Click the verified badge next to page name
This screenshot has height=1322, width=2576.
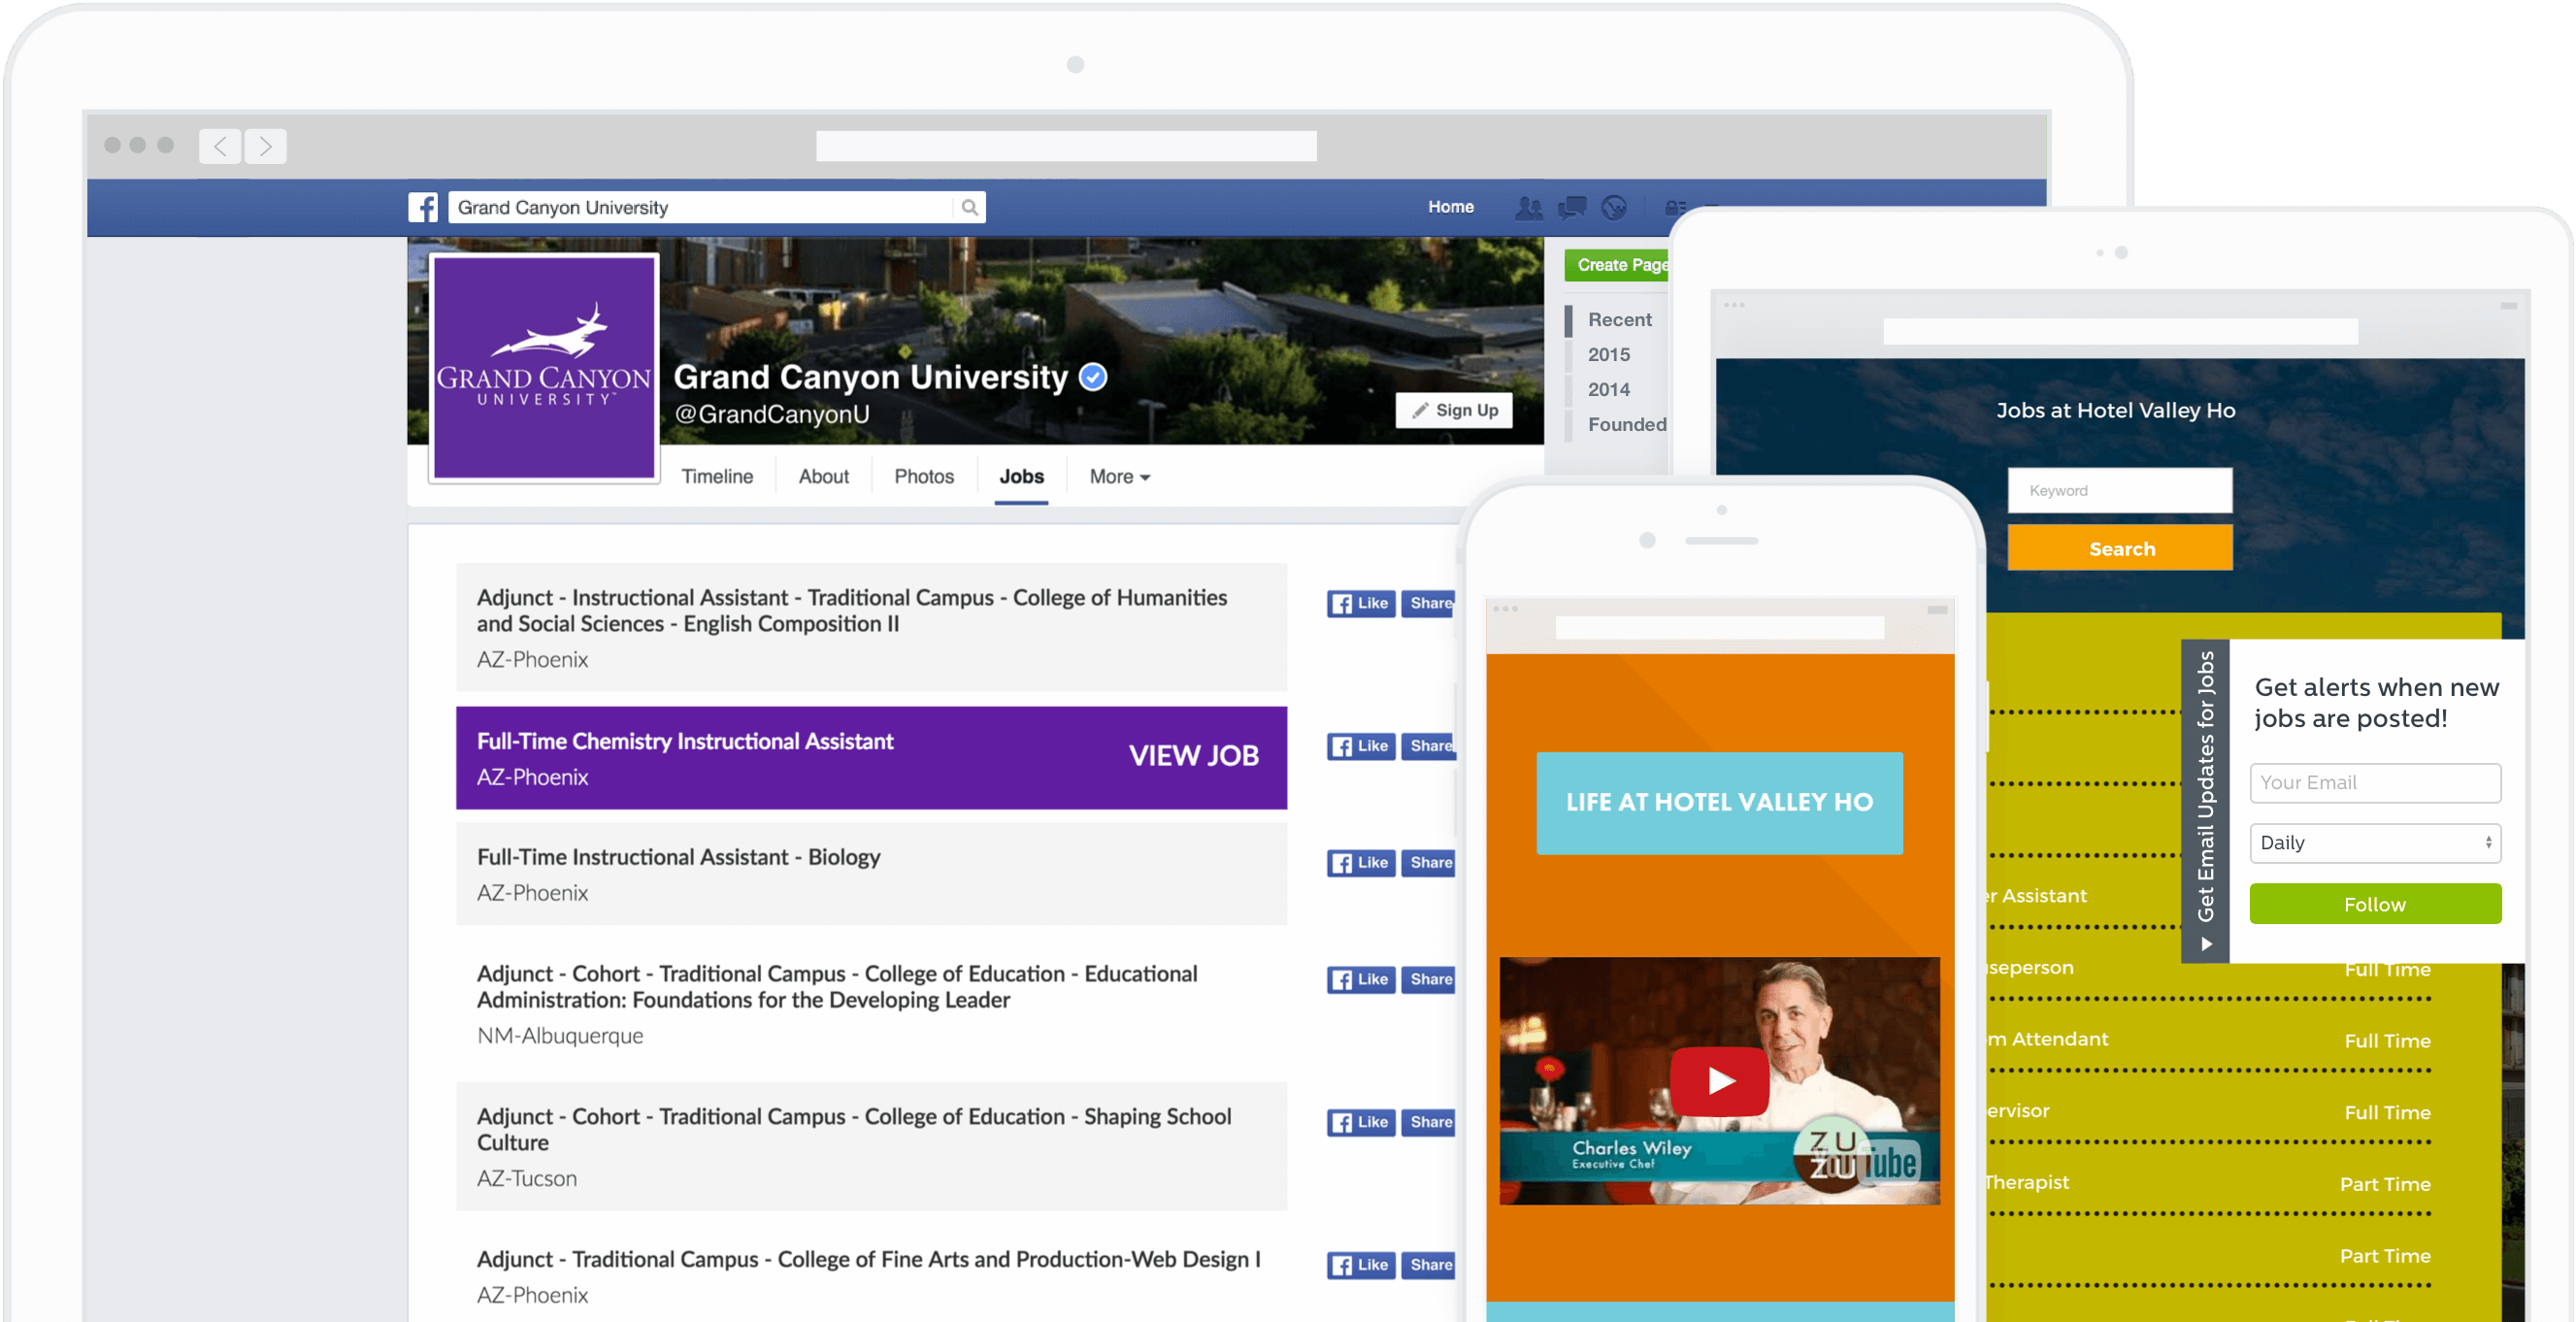(1094, 377)
